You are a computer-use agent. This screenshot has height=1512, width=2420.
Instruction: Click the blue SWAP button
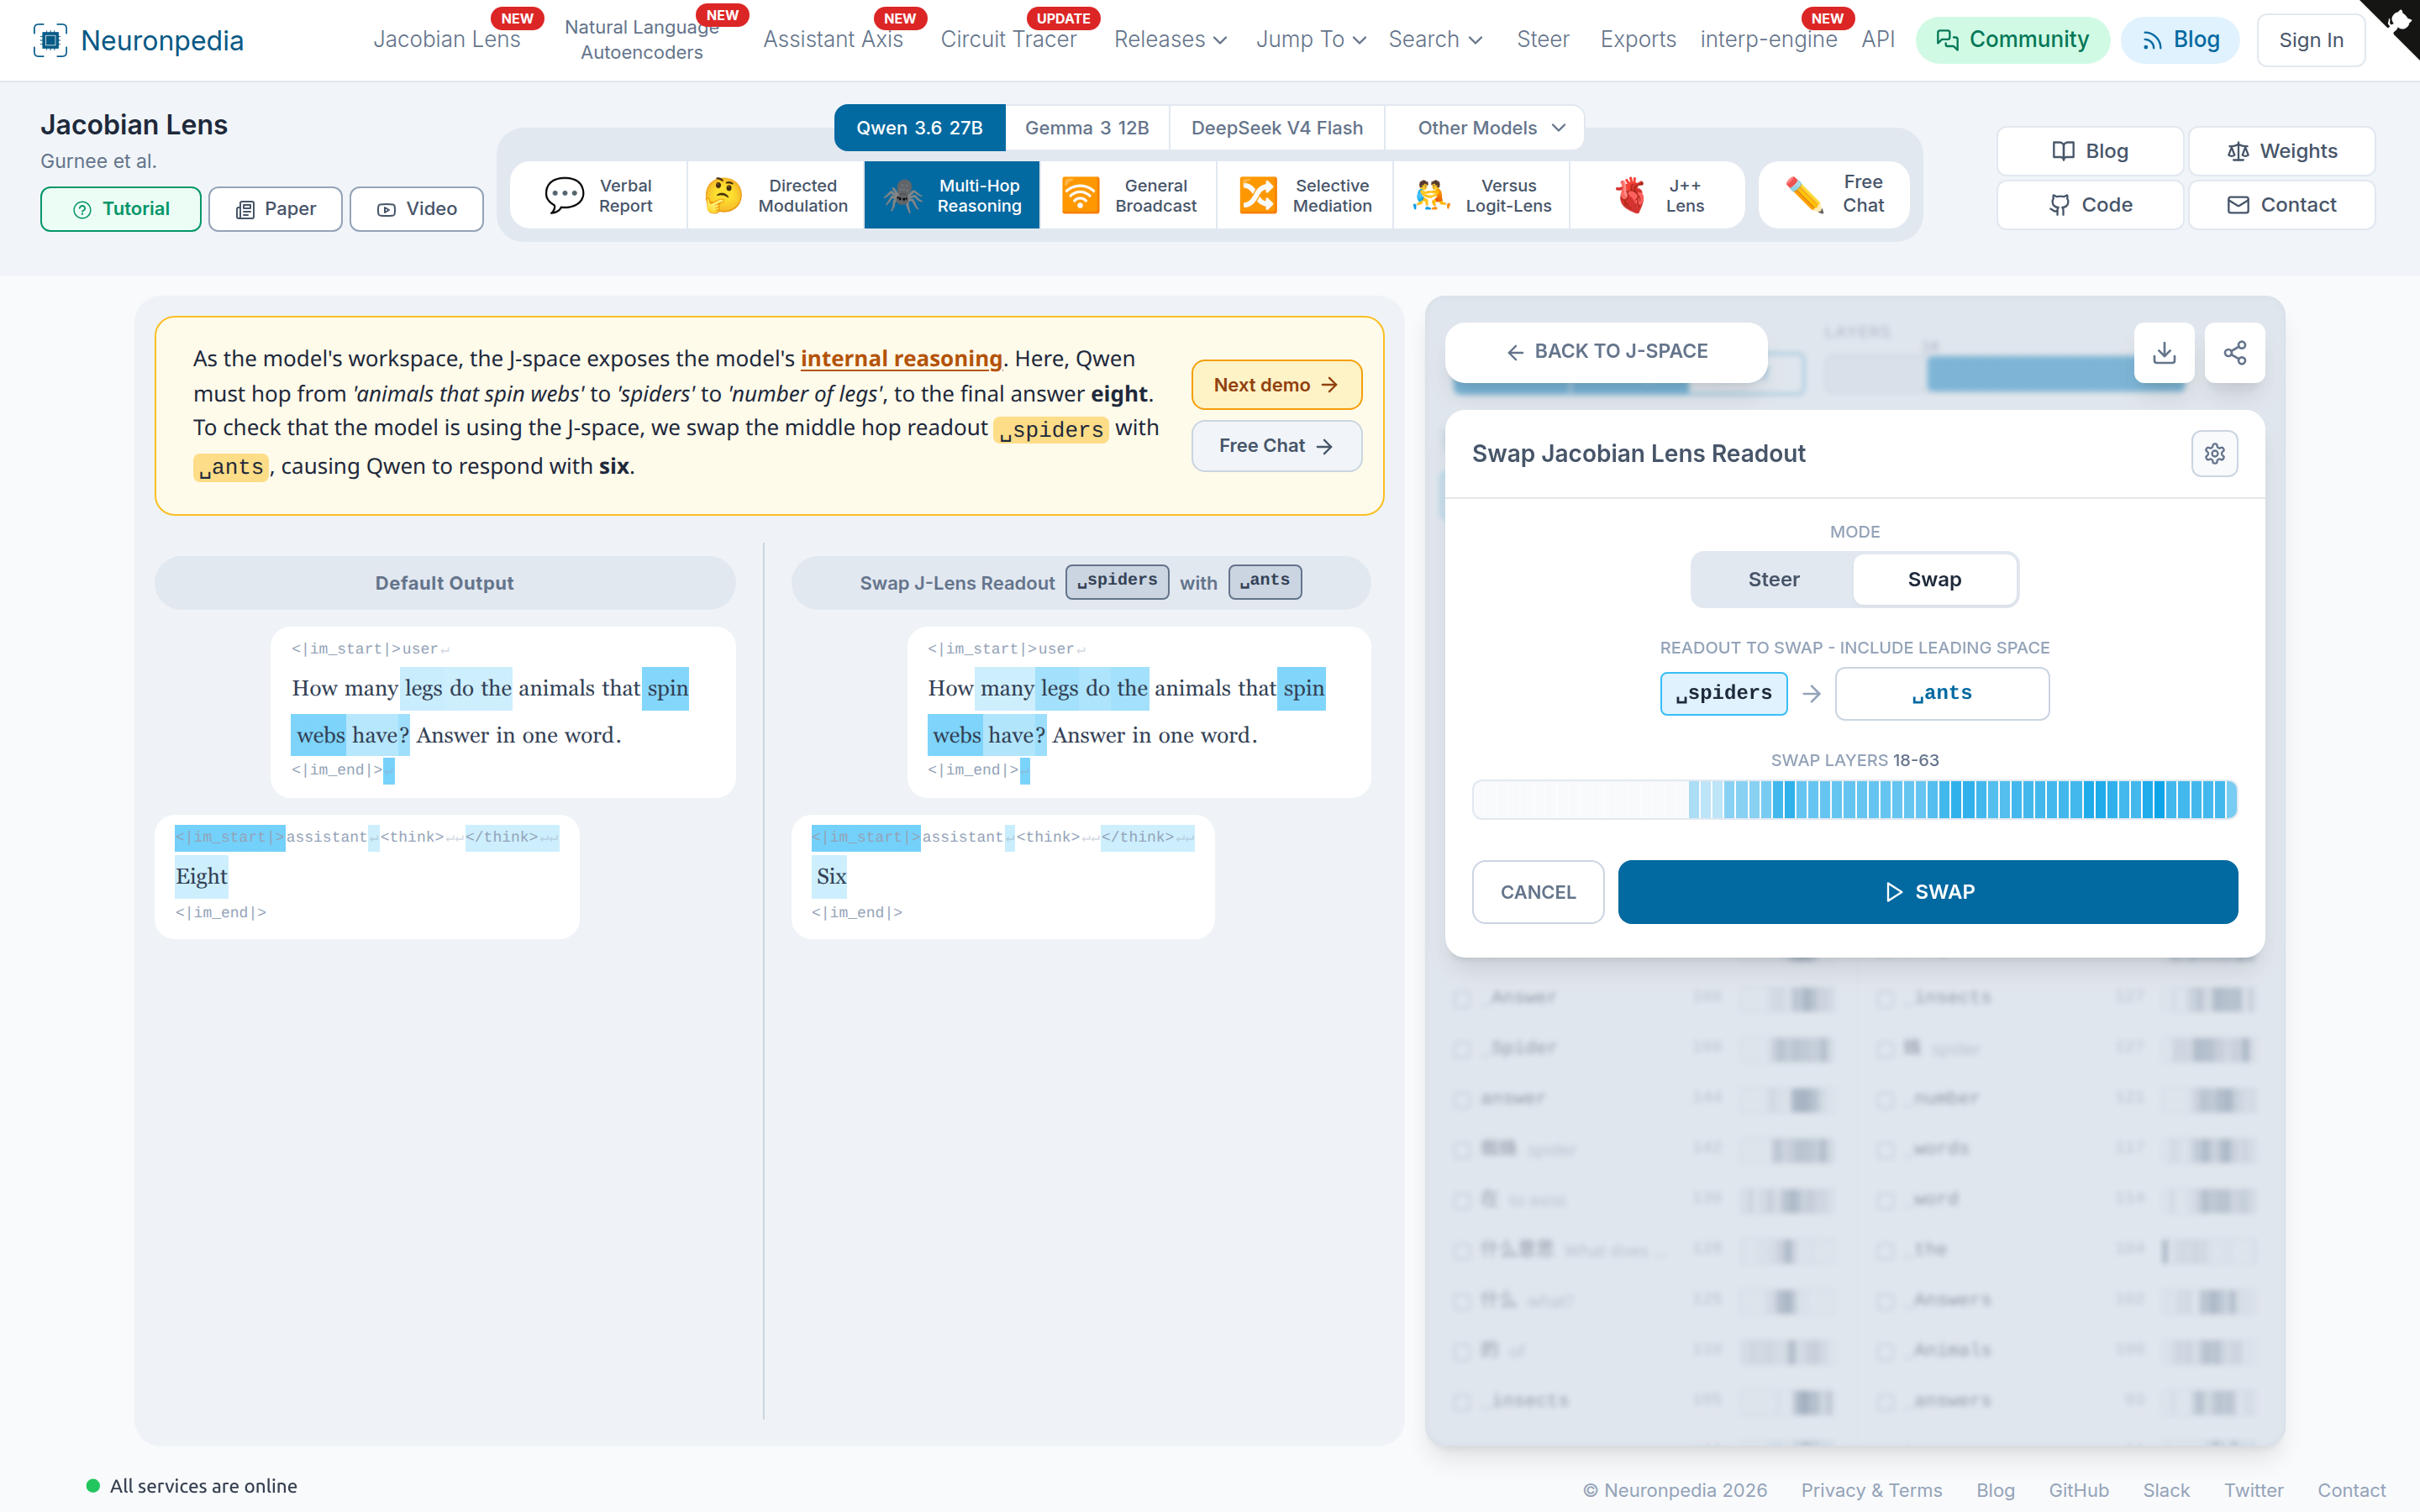(1927, 892)
